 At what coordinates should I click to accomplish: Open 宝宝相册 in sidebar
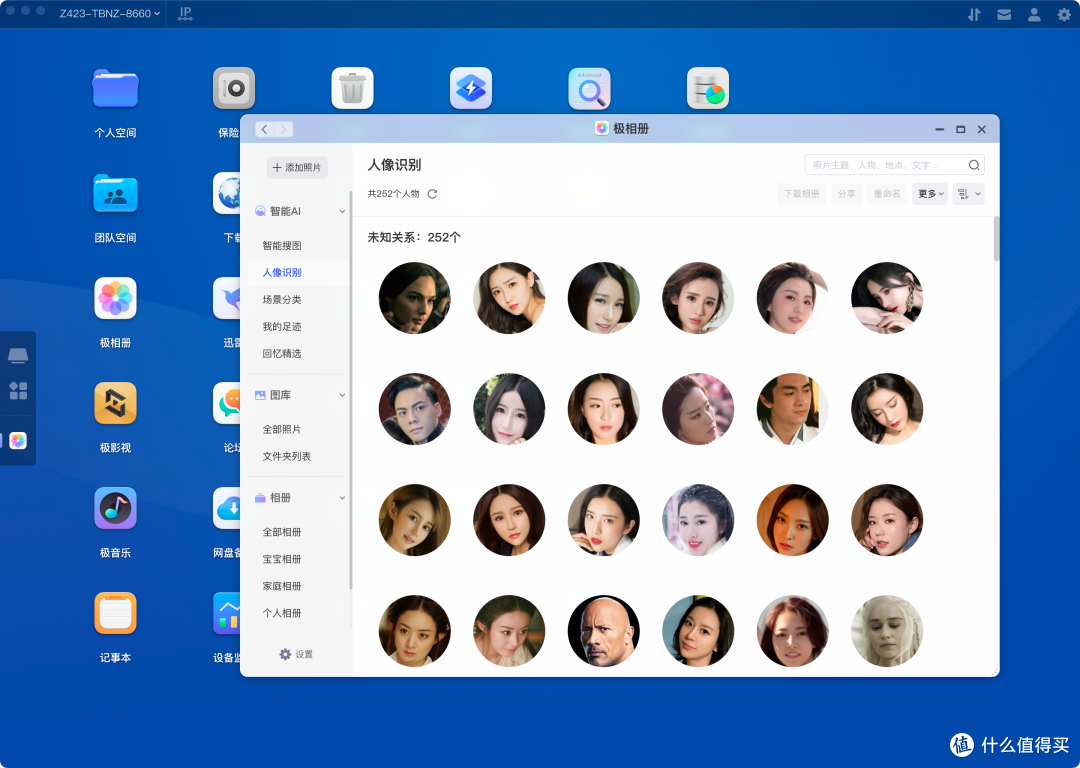point(282,559)
